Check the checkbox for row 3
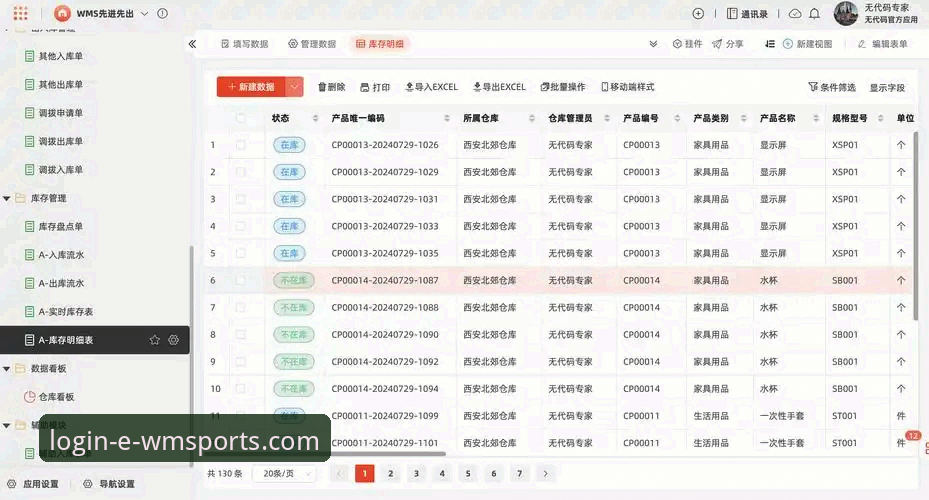The height and width of the screenshot is (500, 929). click(241, 199)
